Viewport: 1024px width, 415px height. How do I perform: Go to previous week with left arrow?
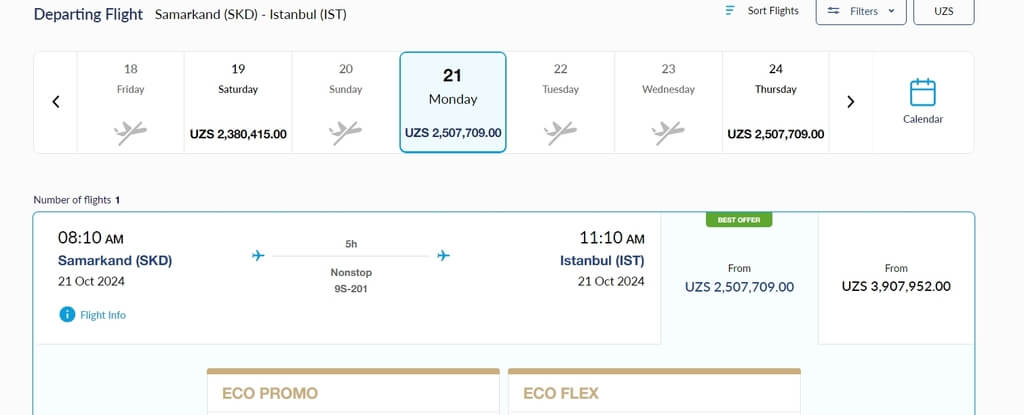click(x=56, y=102)
